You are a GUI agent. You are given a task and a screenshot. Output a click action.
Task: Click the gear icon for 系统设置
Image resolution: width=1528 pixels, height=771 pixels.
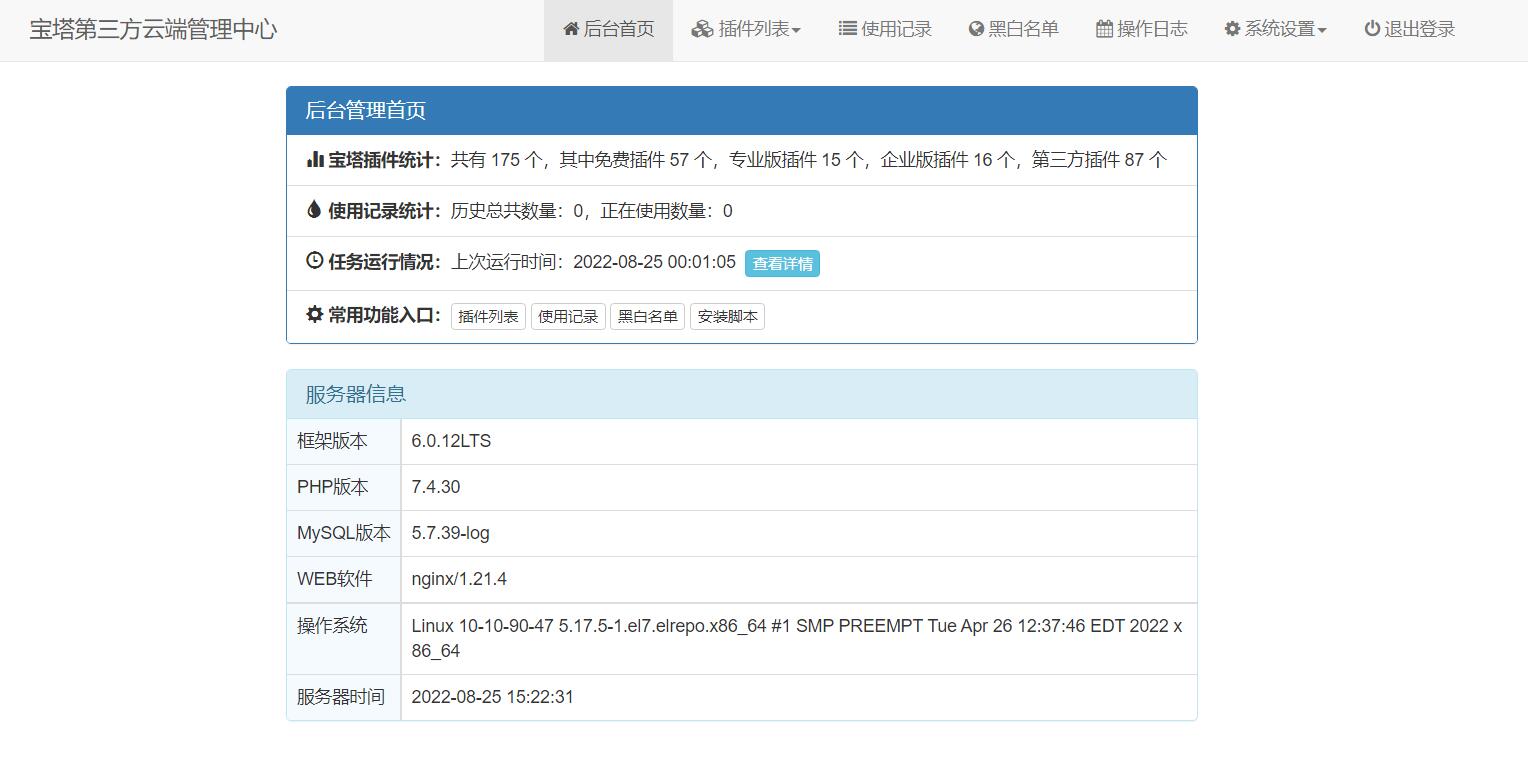coord(1232,29)
